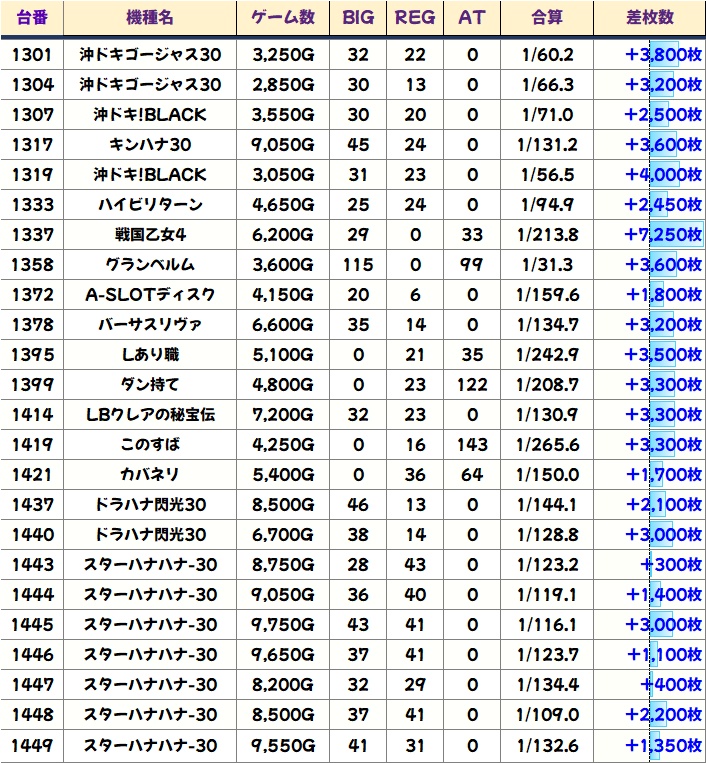The height and width of the screenshot is (763, 706).
Task: Click the LBクレアの秘宝伝 machine name
Action: [x=150, y=415]
